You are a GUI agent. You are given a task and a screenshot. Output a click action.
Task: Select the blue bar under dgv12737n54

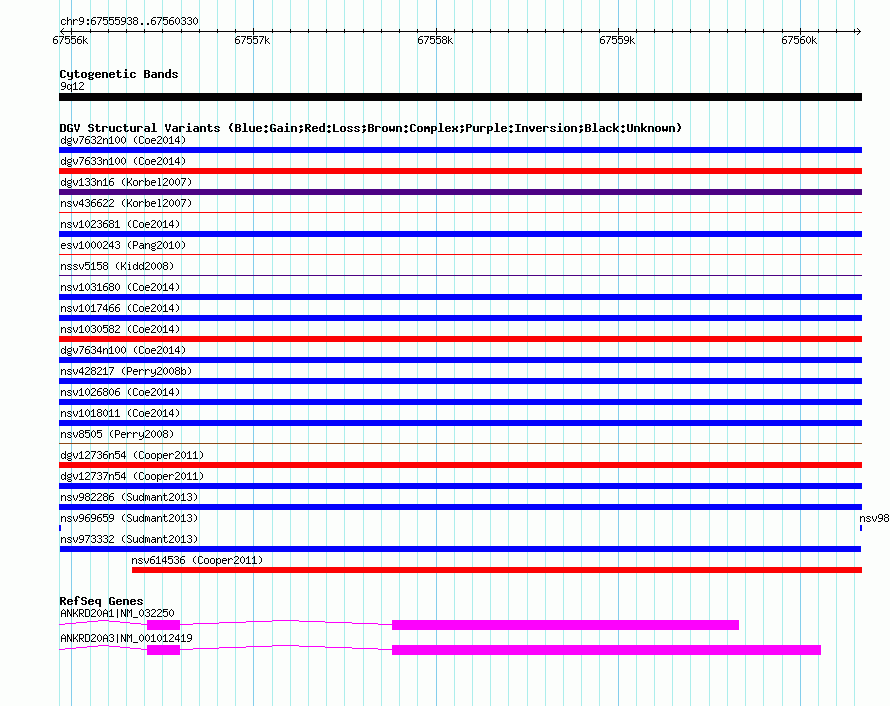pos(460,486)
